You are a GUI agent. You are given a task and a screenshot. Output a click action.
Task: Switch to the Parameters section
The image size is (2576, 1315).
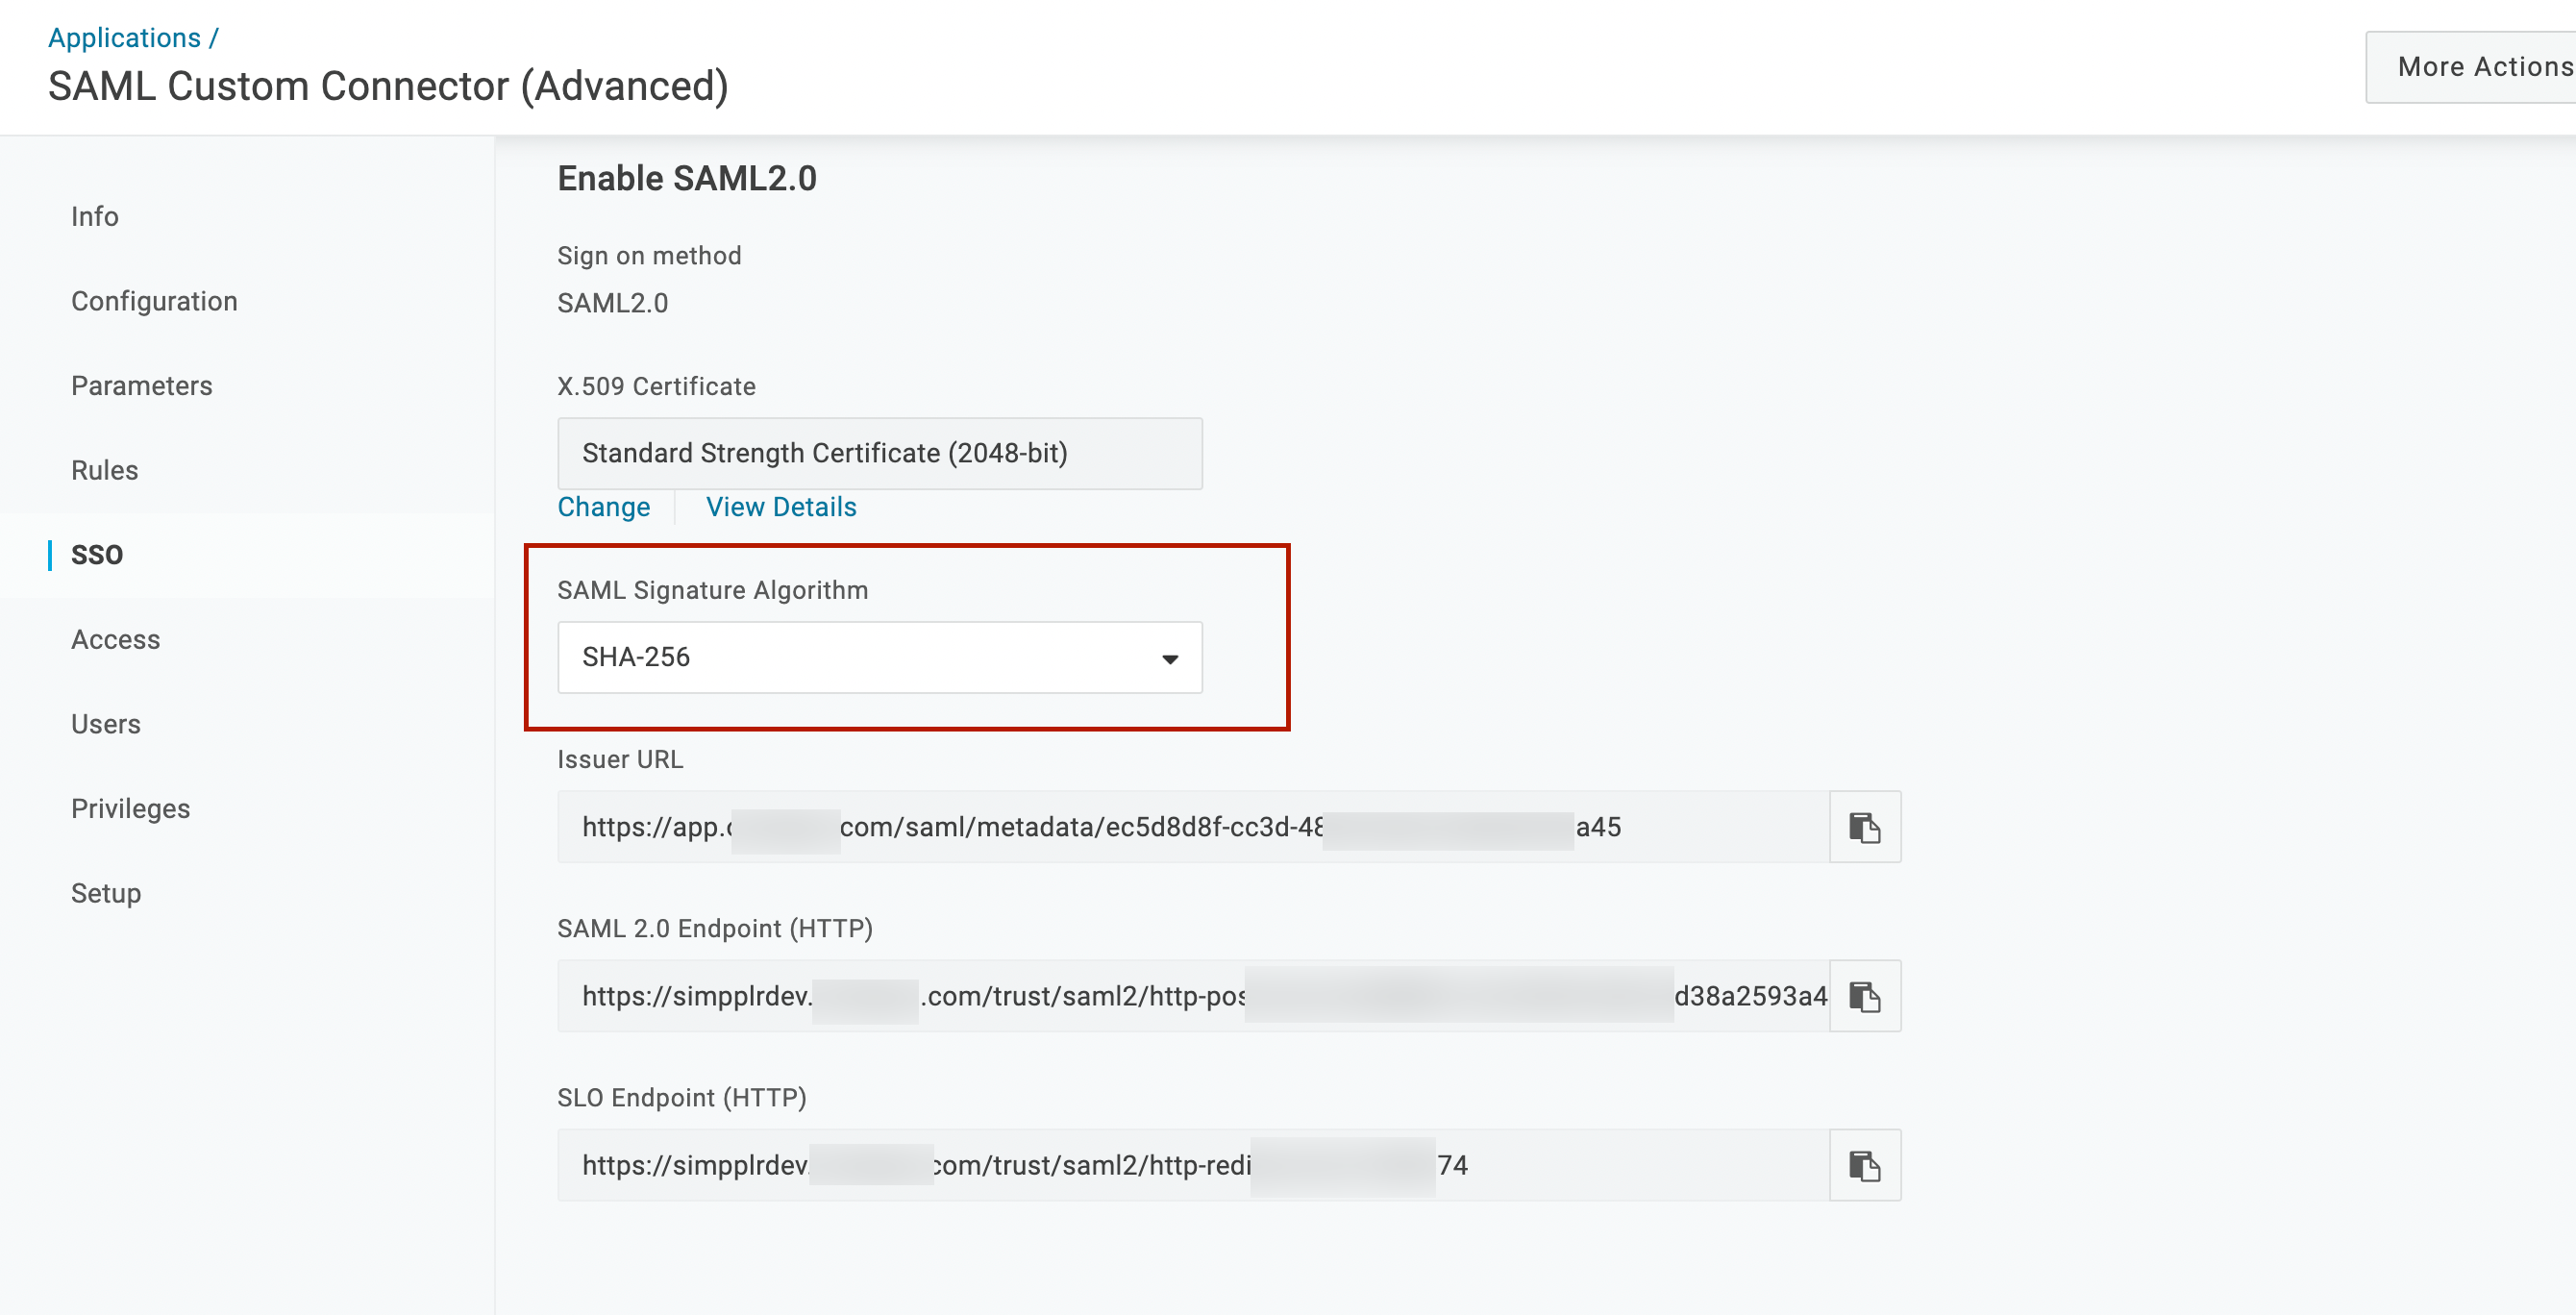coord(141,385)
